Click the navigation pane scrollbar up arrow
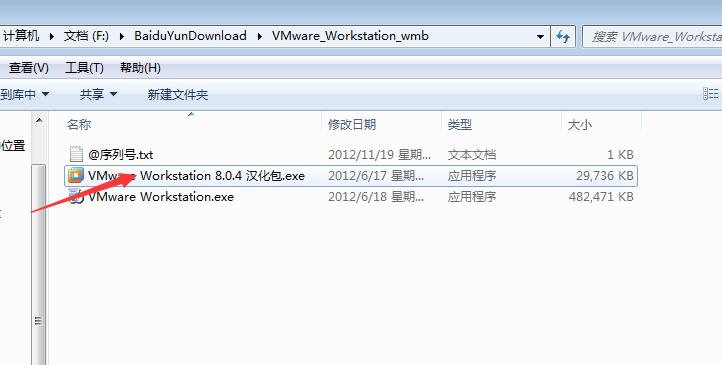This screenshot has height=365, width=722. [39, 121]
